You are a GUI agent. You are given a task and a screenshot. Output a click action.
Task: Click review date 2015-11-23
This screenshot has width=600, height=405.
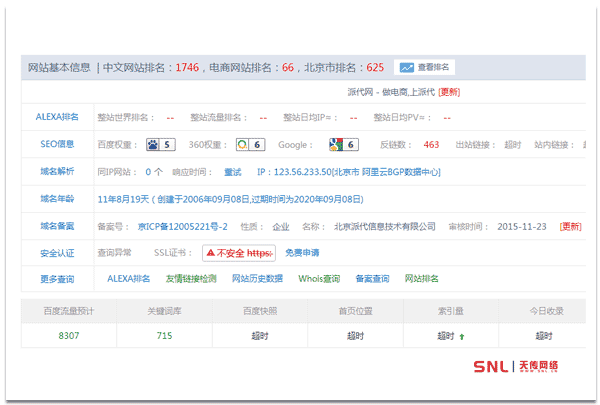(x=522, y=227)
